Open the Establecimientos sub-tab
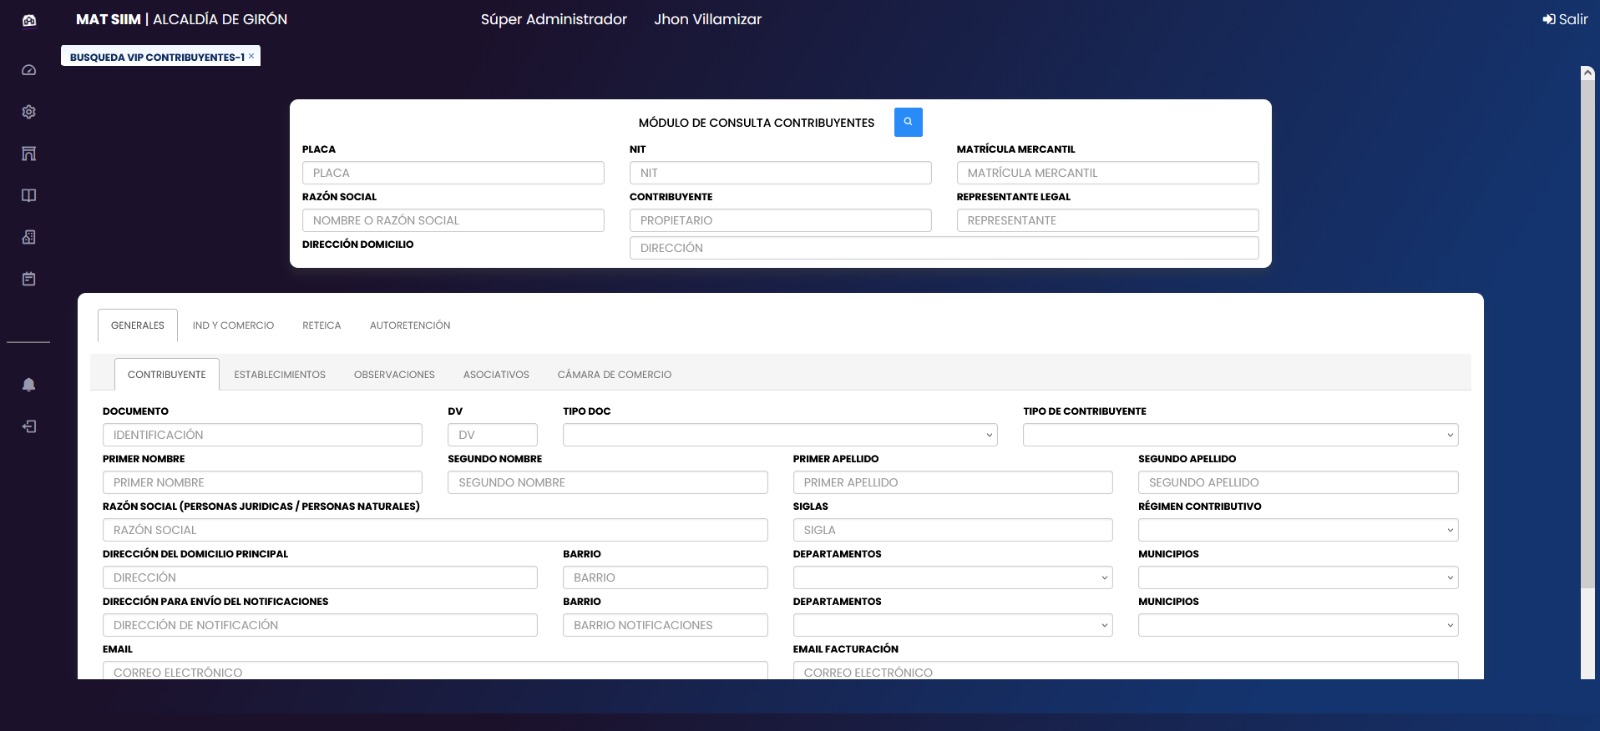This screenshot has height=731, width=1600. (280, 375)
